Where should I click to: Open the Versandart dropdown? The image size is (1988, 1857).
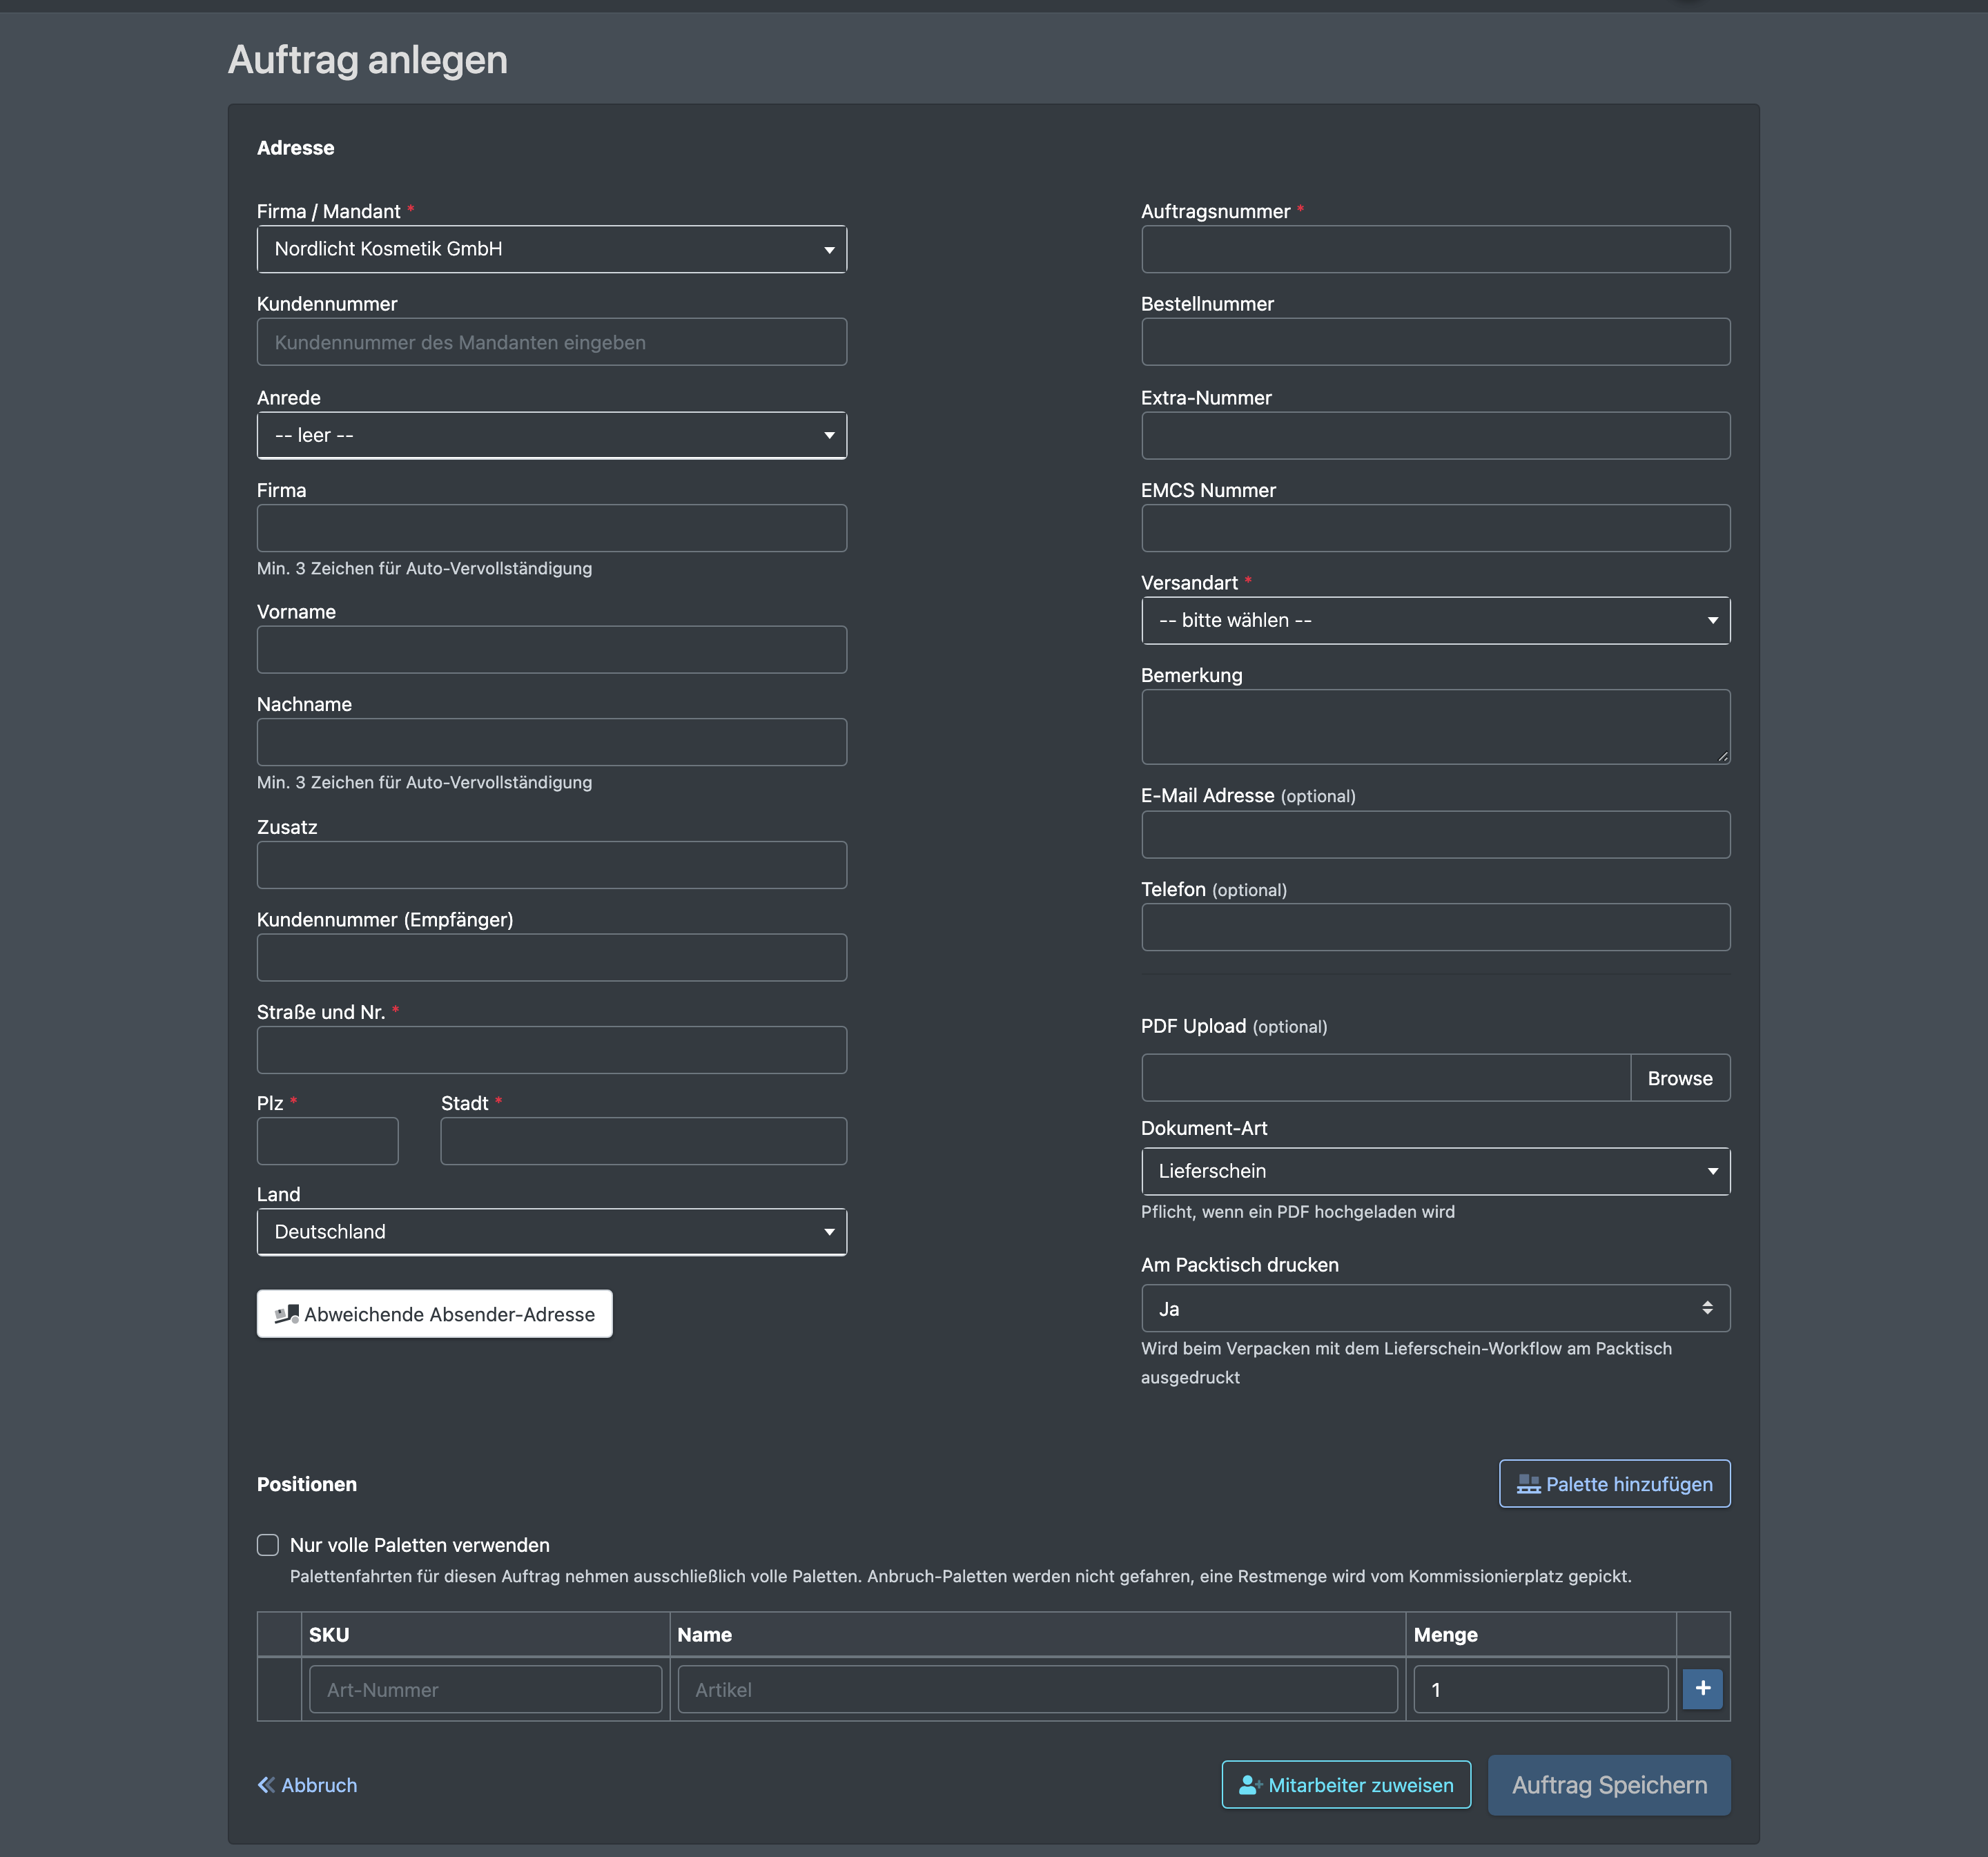click(x=1435, y=620)
